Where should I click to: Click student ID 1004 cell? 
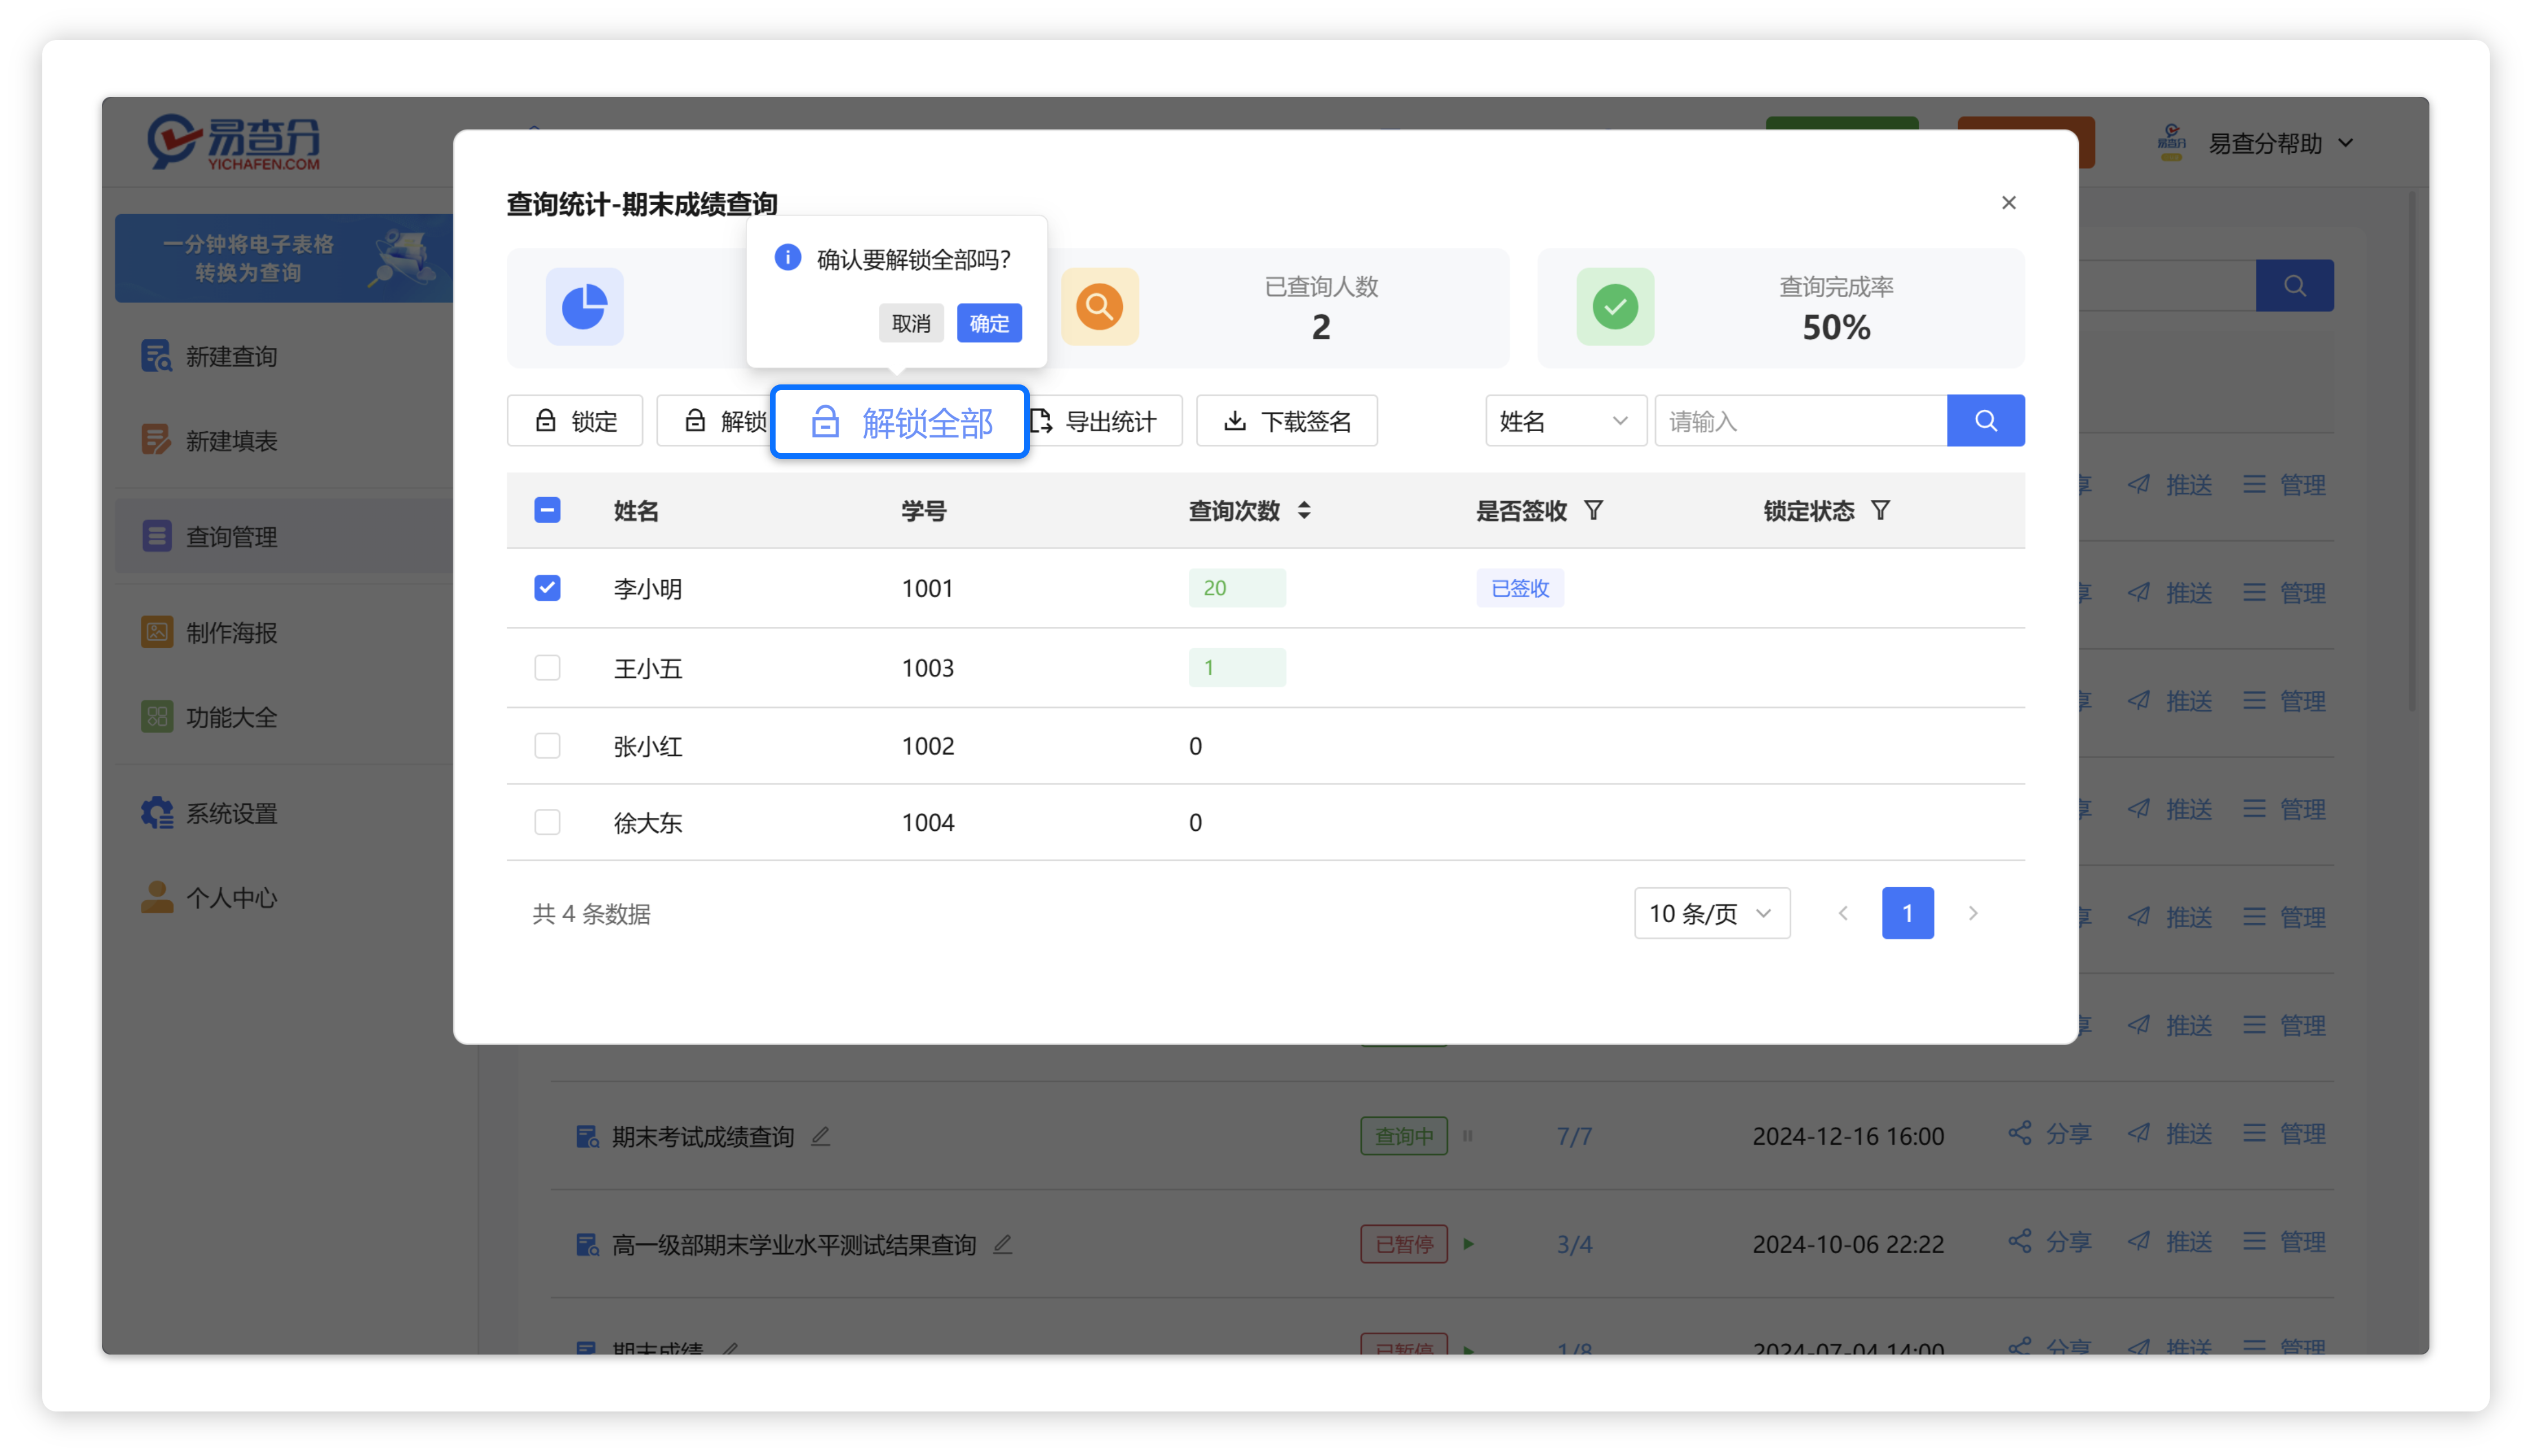pos(928,823)
